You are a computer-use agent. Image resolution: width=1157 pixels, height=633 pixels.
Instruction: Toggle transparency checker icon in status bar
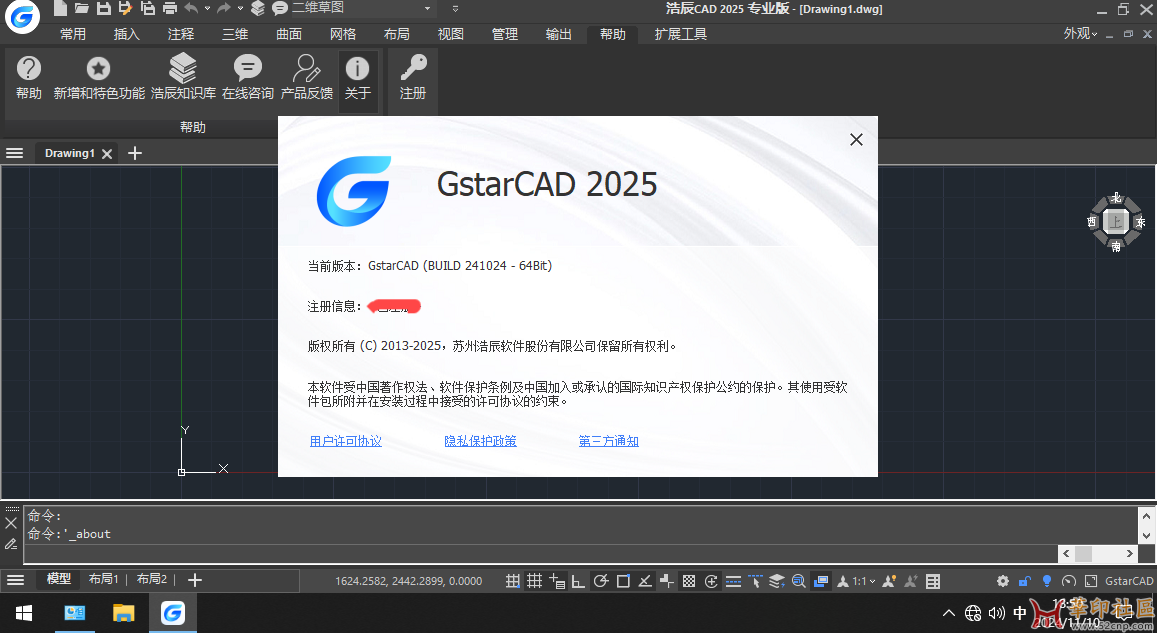(688, 581)
